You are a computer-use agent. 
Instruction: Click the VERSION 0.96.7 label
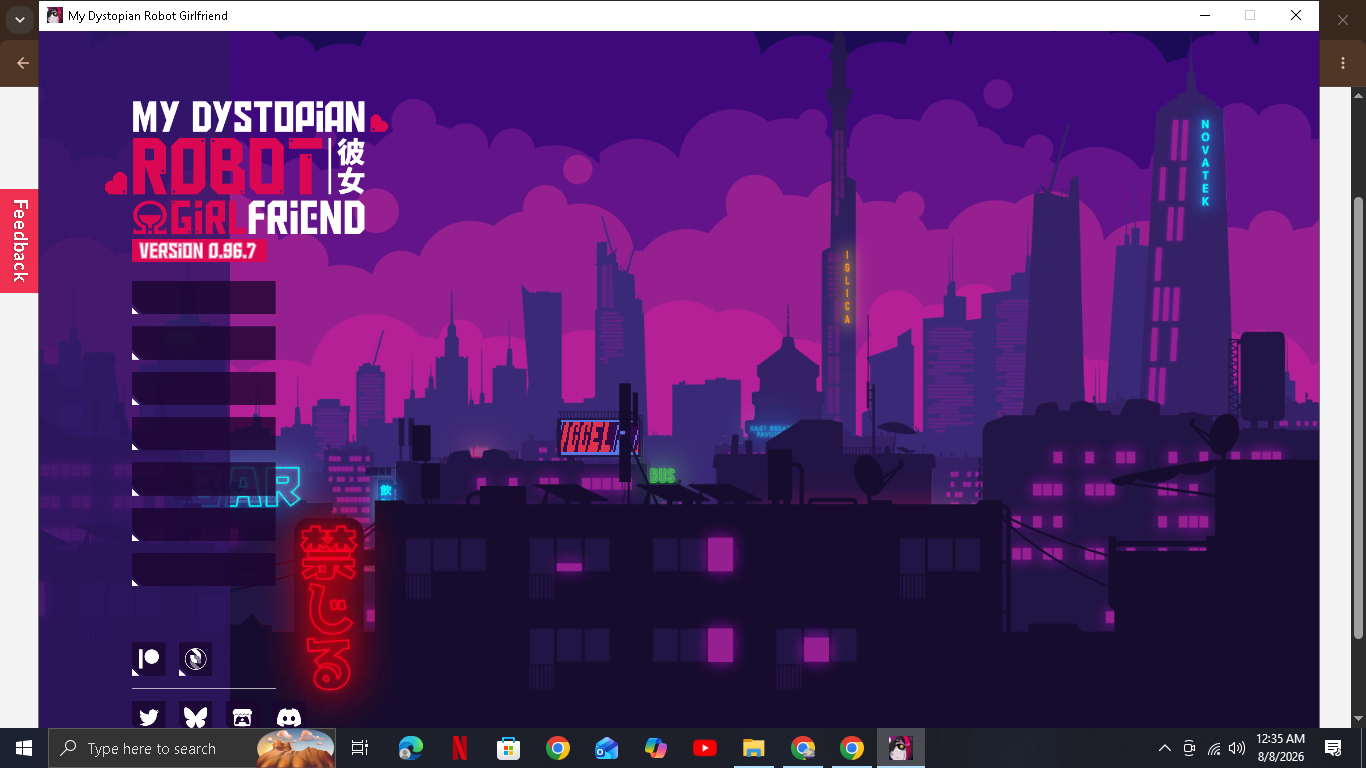pos(198,250)
